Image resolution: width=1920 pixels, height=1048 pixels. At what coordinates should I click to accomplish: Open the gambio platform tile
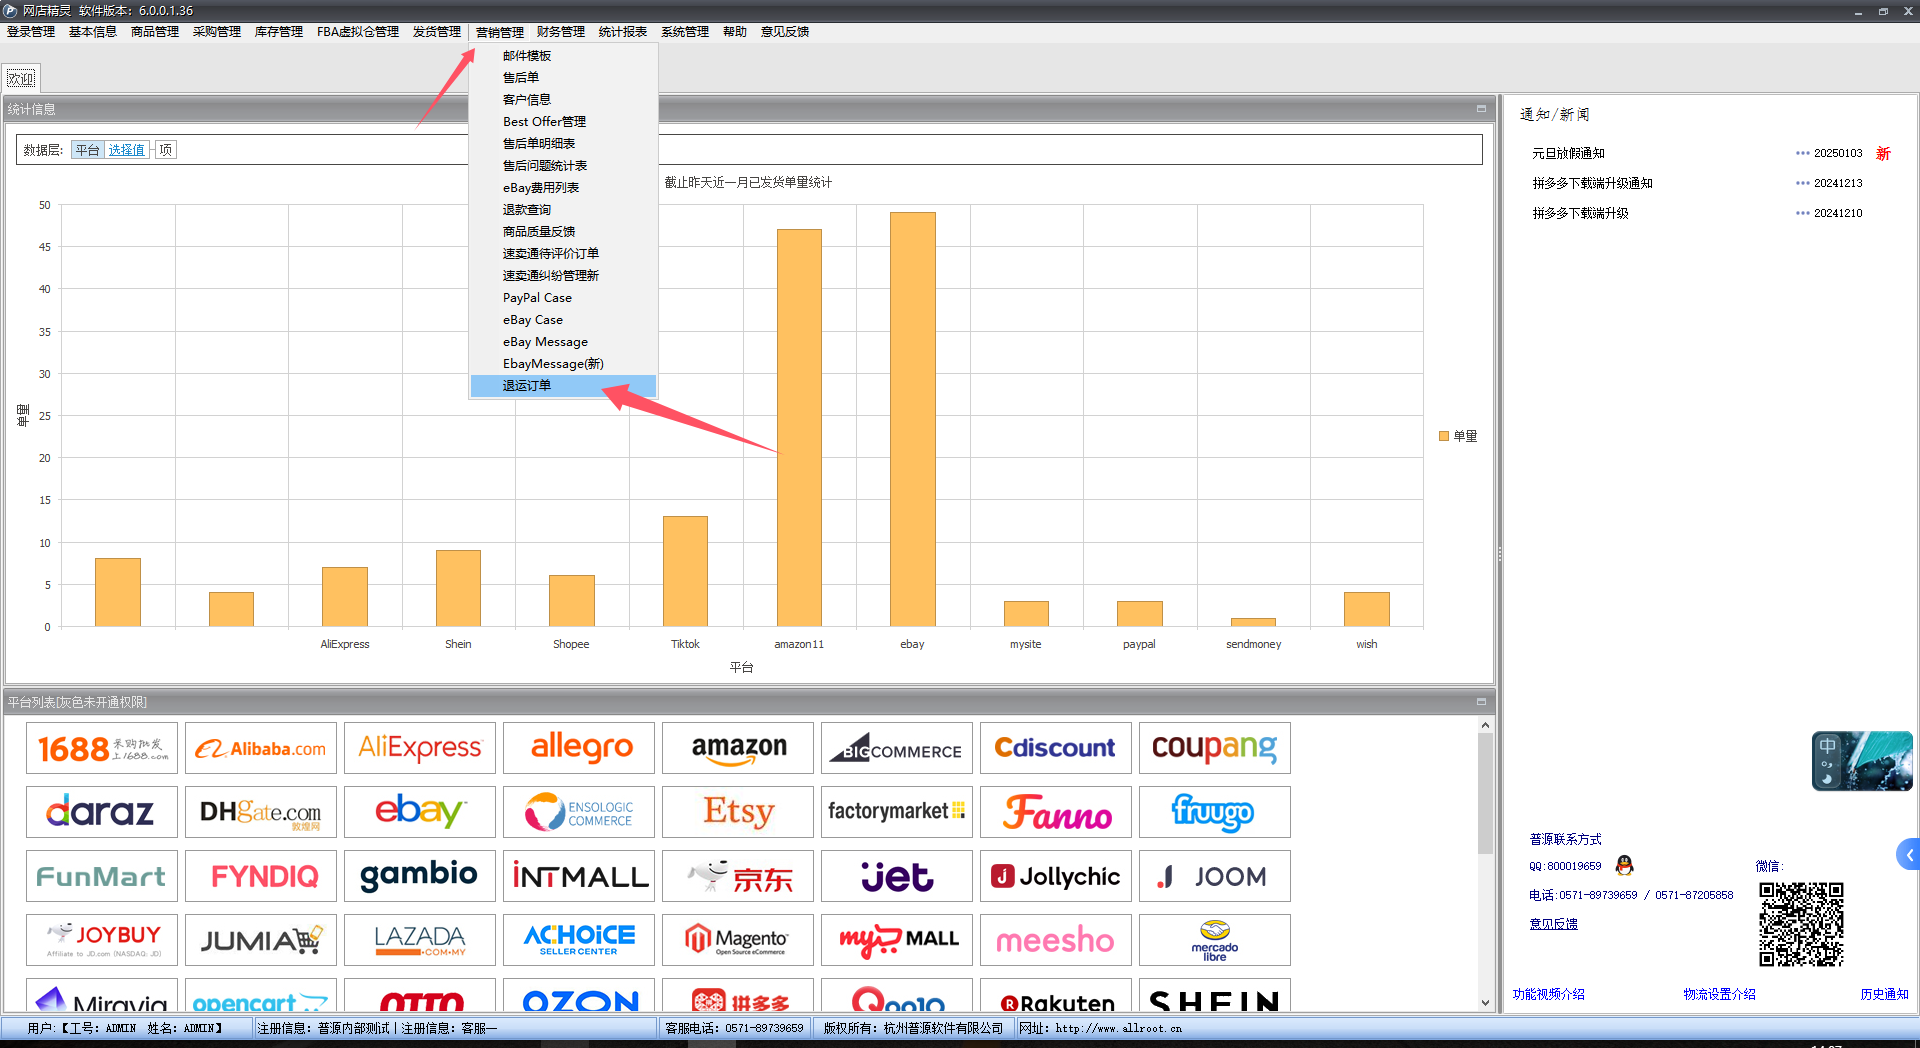(x=420, y=876)
